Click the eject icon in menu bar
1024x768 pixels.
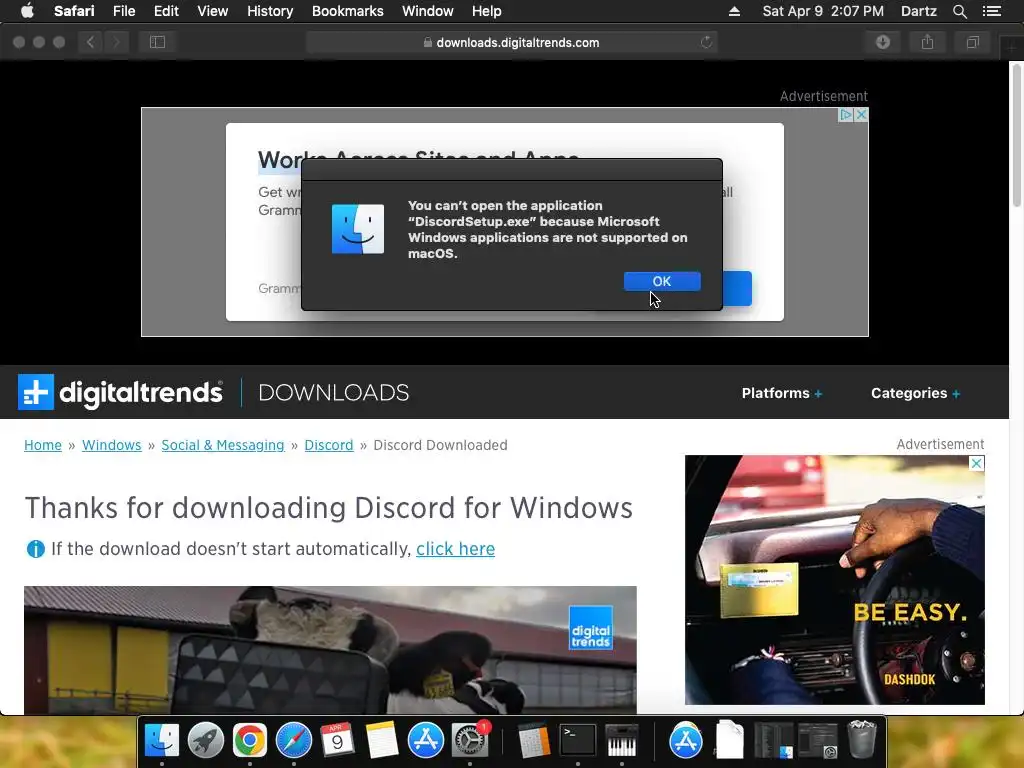[x=734, y=11]
